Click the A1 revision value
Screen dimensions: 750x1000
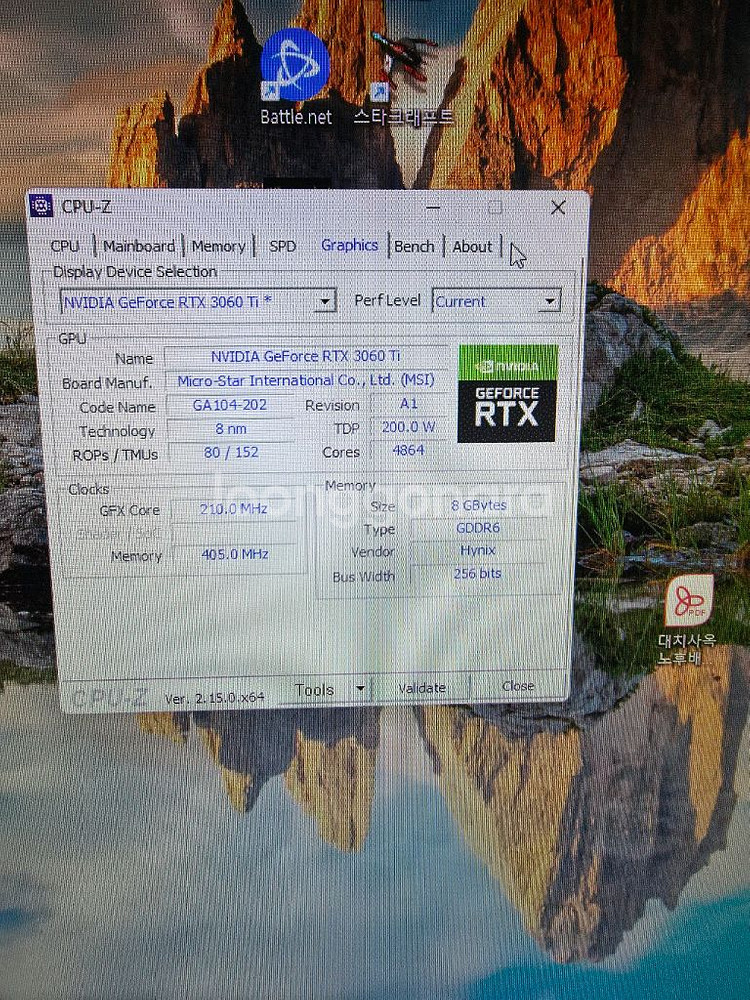(x=409, y=404)
